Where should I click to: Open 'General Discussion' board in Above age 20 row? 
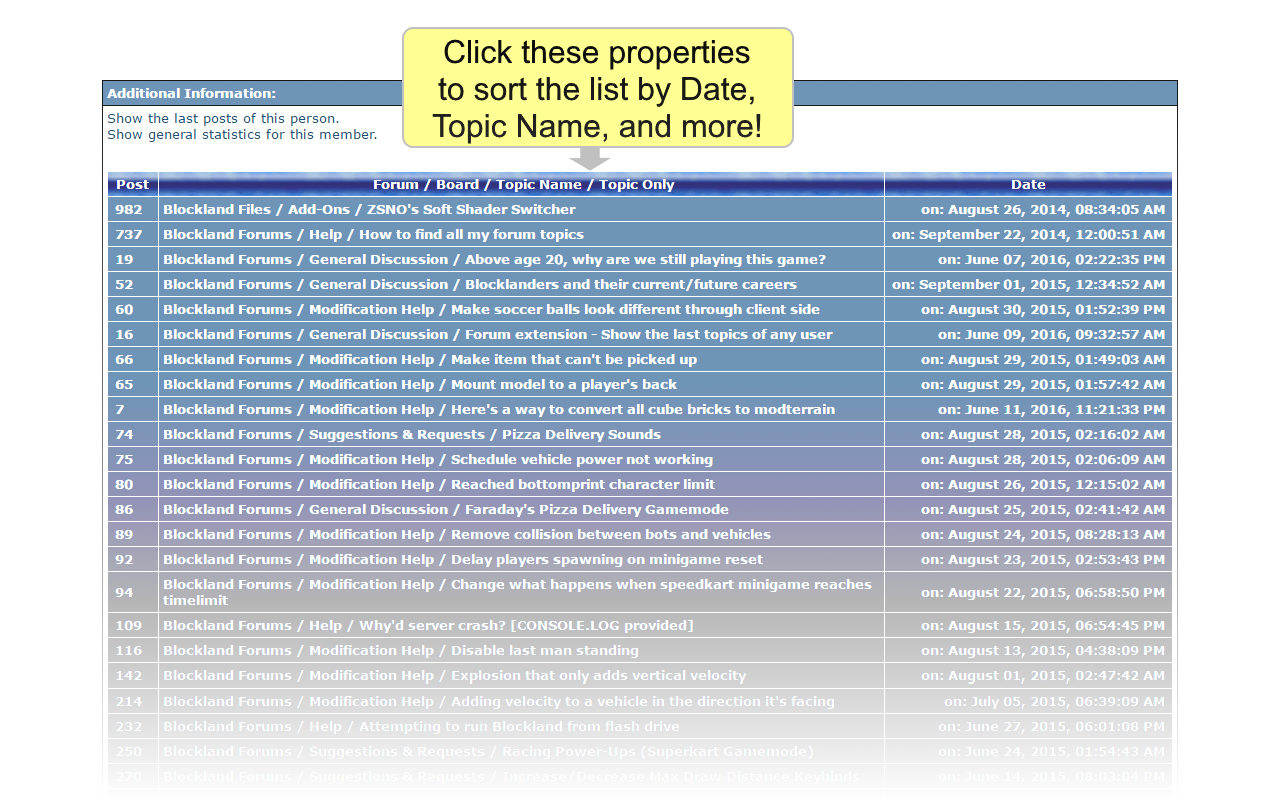point(378,259)
